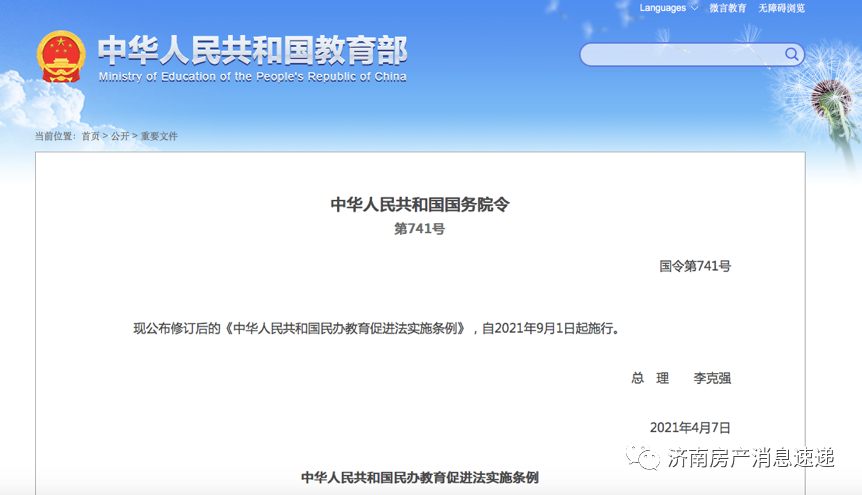Open 重要文件 in the breadcrumb
This screenshot has width=862, height=495.
[159, 136]
